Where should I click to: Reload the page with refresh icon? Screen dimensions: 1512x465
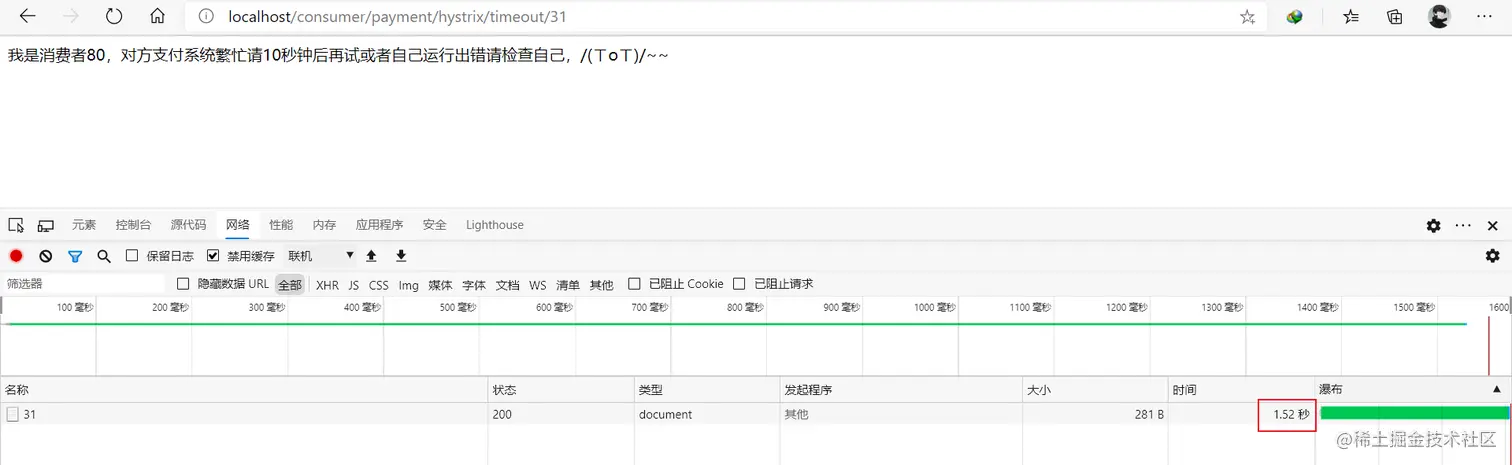click(114, 17)
